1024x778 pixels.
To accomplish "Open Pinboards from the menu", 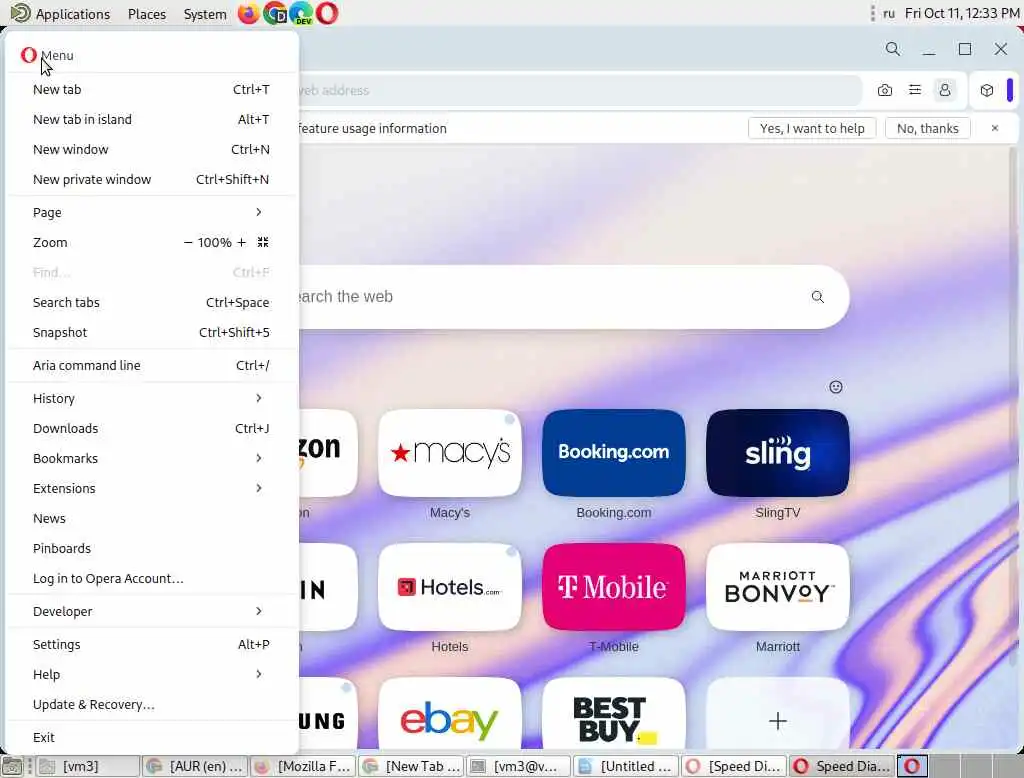I will [x=152, y=549].
